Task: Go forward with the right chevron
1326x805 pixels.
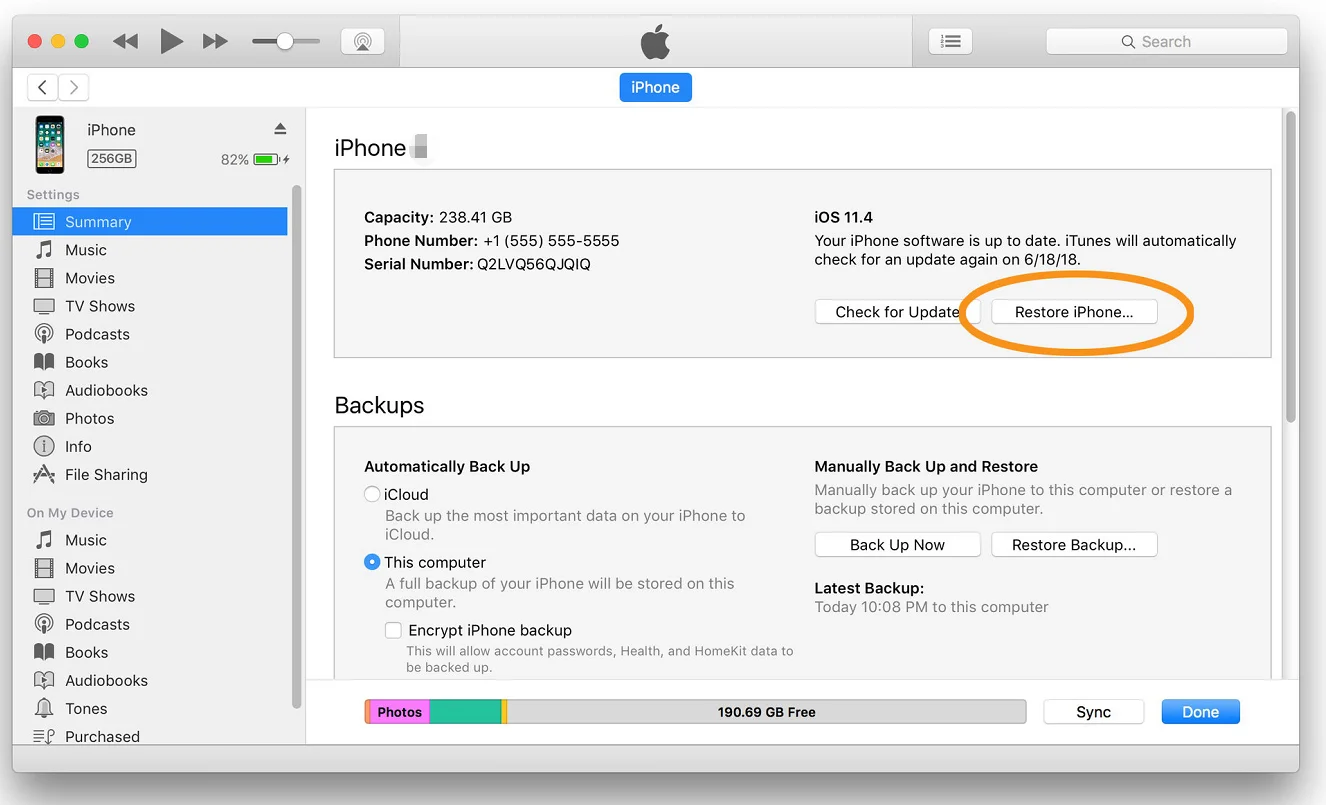Action: pos(74,87)
